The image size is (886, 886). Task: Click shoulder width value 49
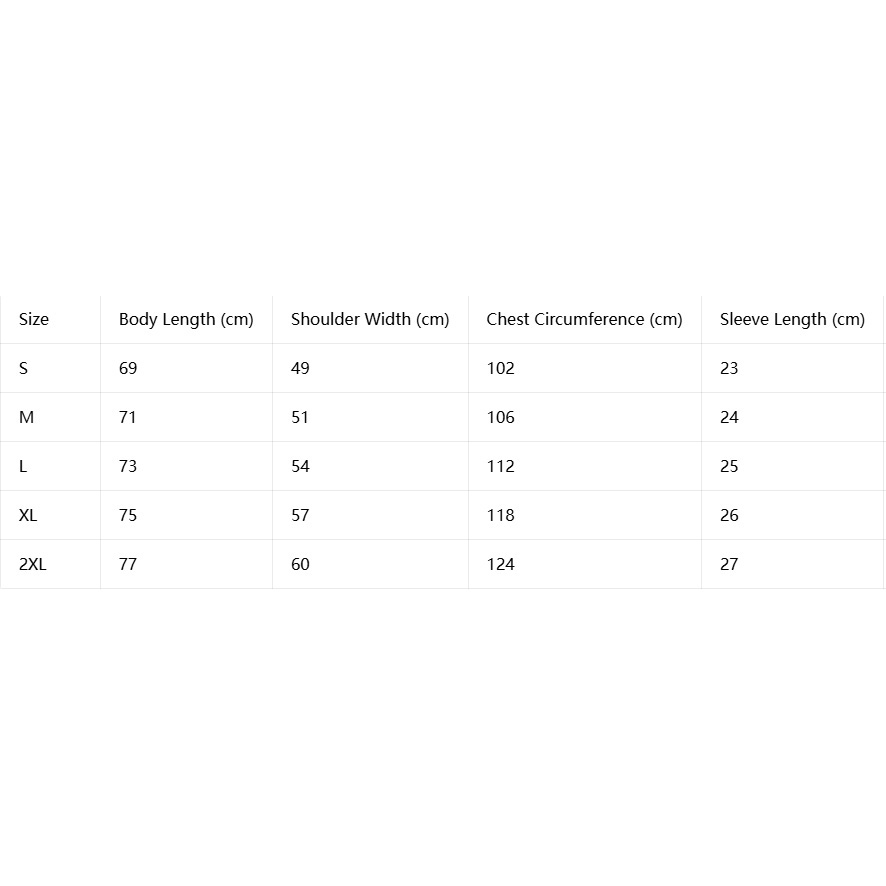pos(300,368)
